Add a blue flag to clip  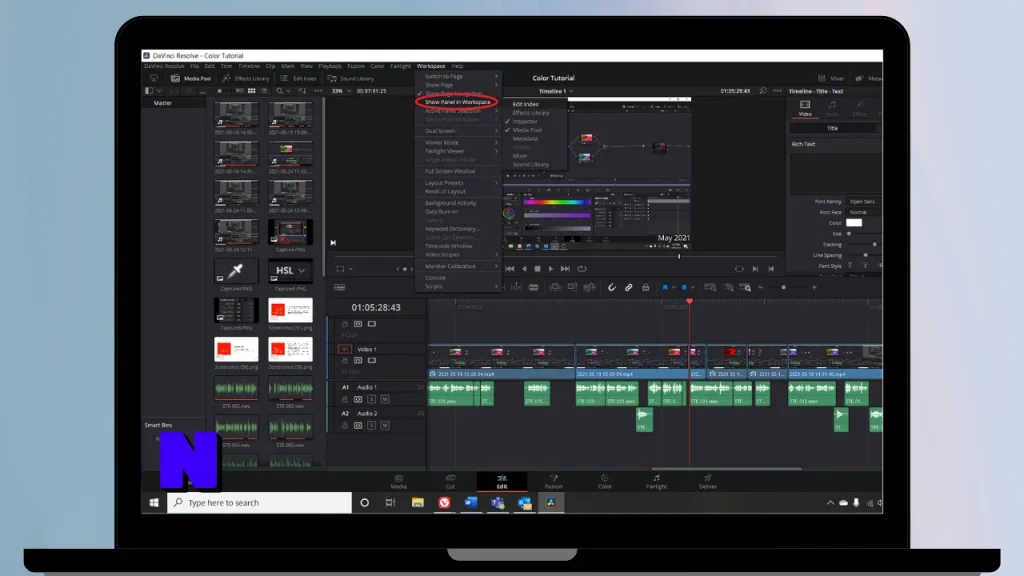[665, 287]
